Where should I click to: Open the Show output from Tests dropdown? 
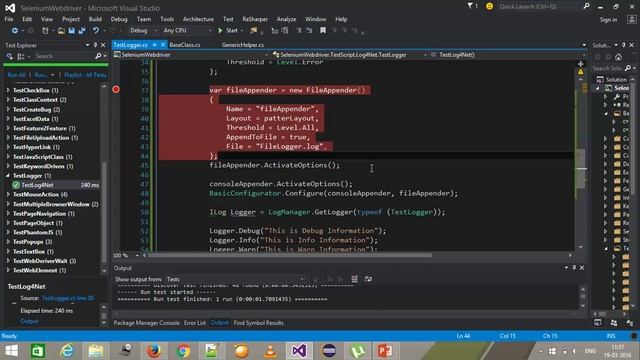(235, 279)
